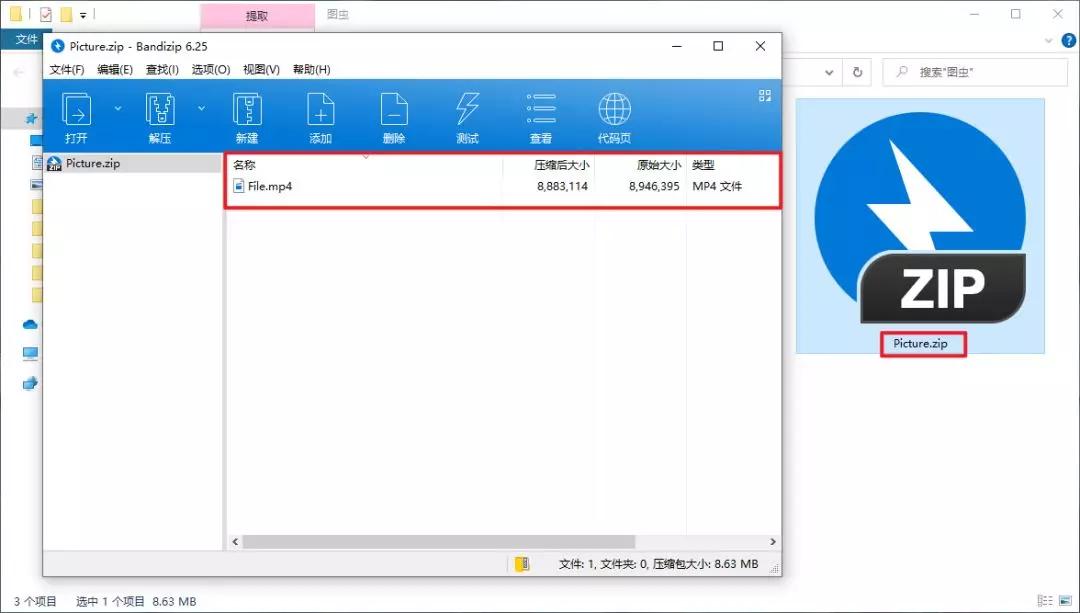Select File.mp4 in the archive list
Screen dimensions: 1080x613
coord(269,186)
